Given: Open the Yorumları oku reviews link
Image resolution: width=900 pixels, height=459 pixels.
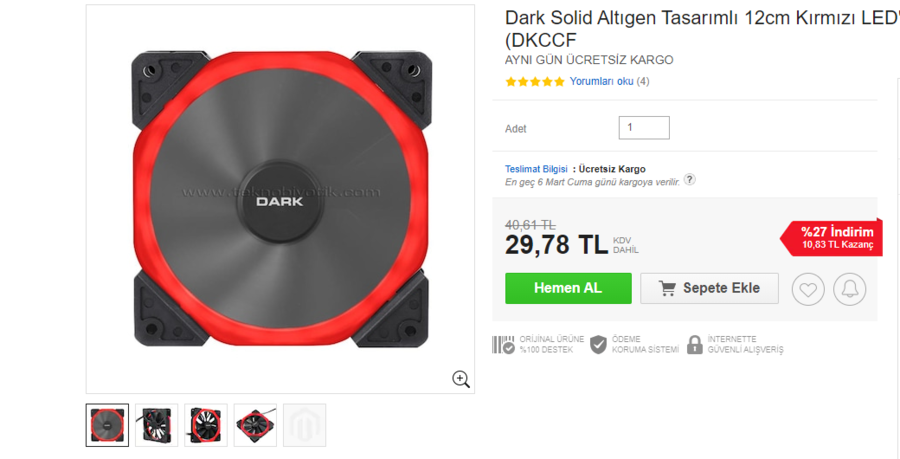Looking at the screenshot, I should tap(602, 81).
